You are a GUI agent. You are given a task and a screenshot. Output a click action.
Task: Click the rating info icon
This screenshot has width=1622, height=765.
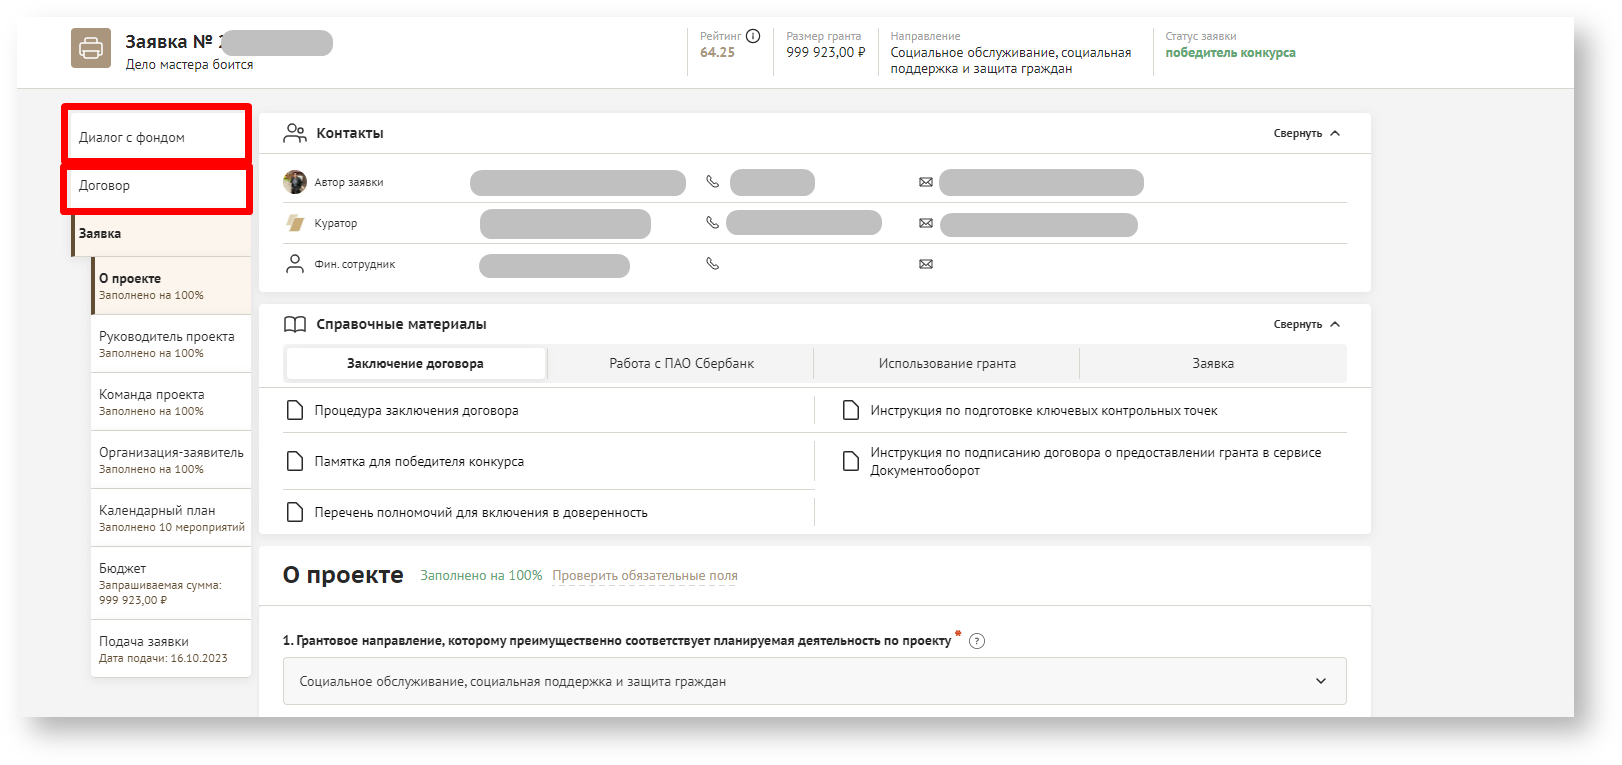point(753,36)
